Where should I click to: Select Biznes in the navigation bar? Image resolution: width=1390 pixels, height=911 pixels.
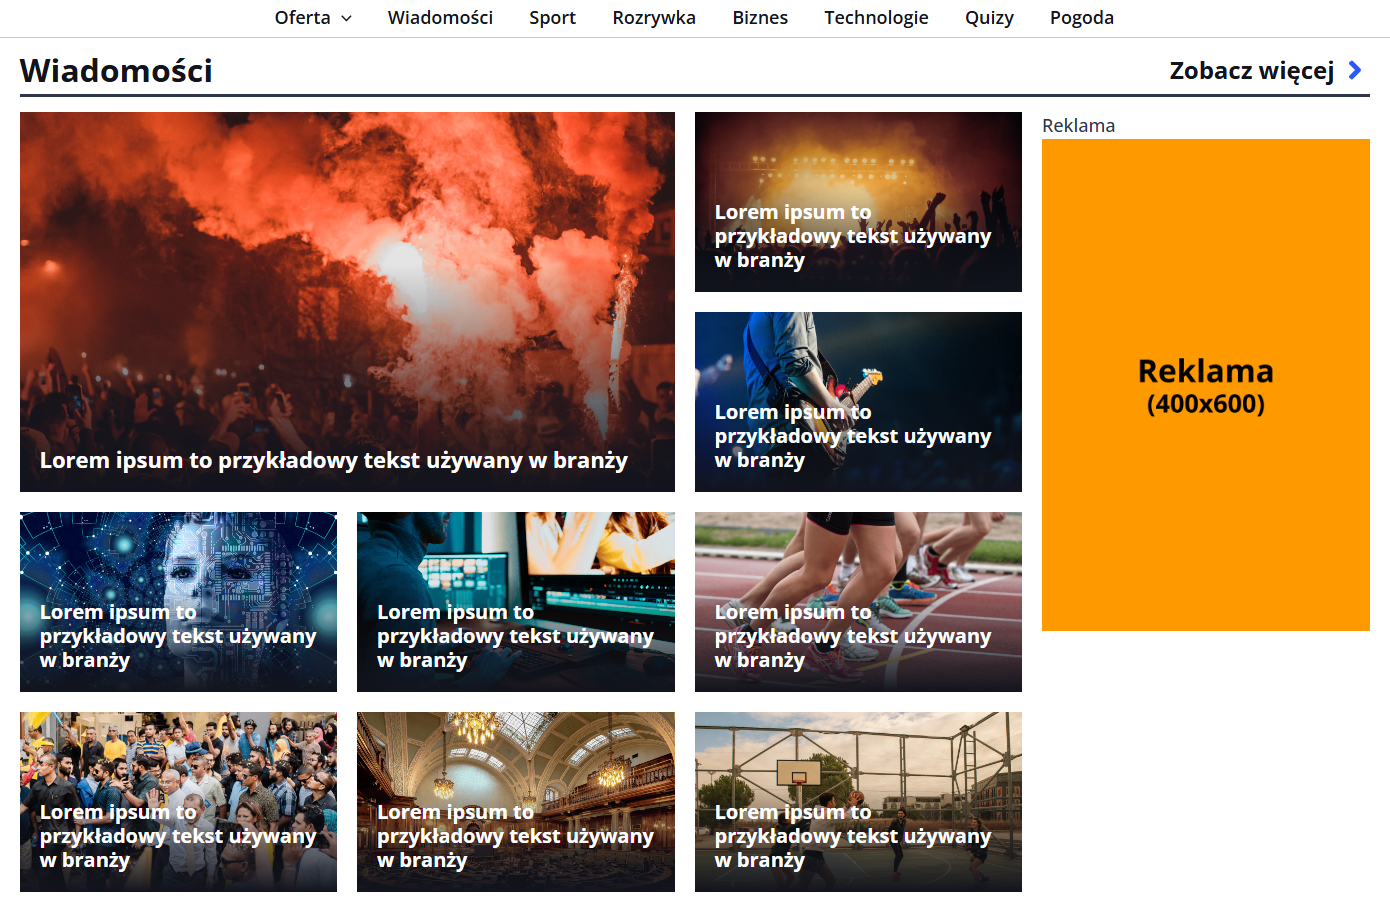[x=760, y=18]
